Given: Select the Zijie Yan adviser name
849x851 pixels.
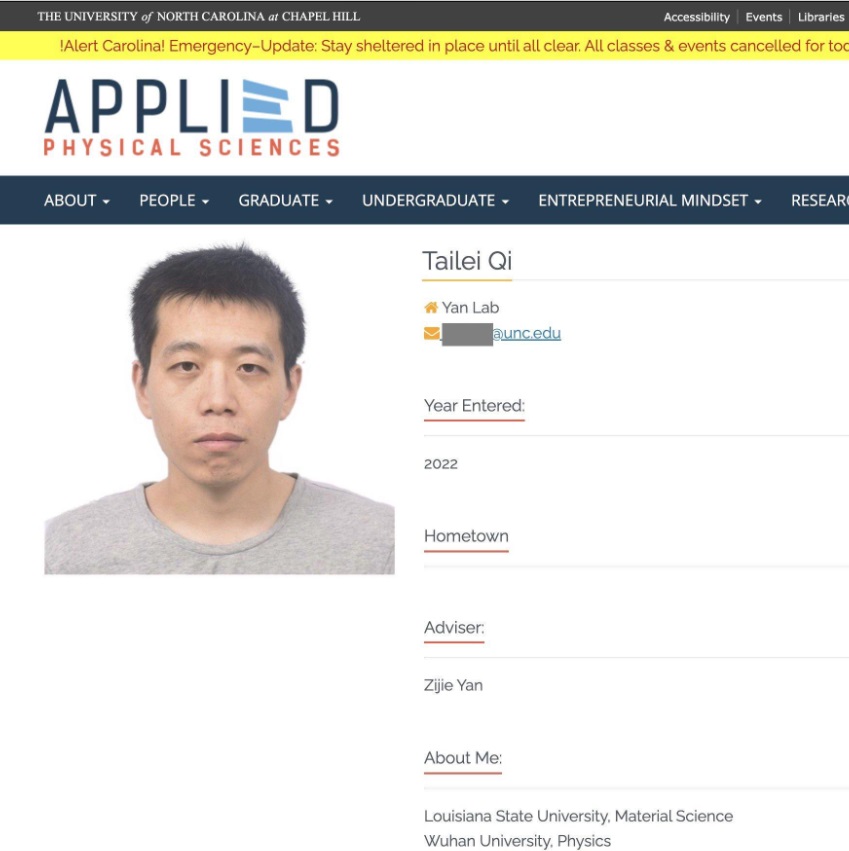Looking at the screenshot, I should coord(452,685).
